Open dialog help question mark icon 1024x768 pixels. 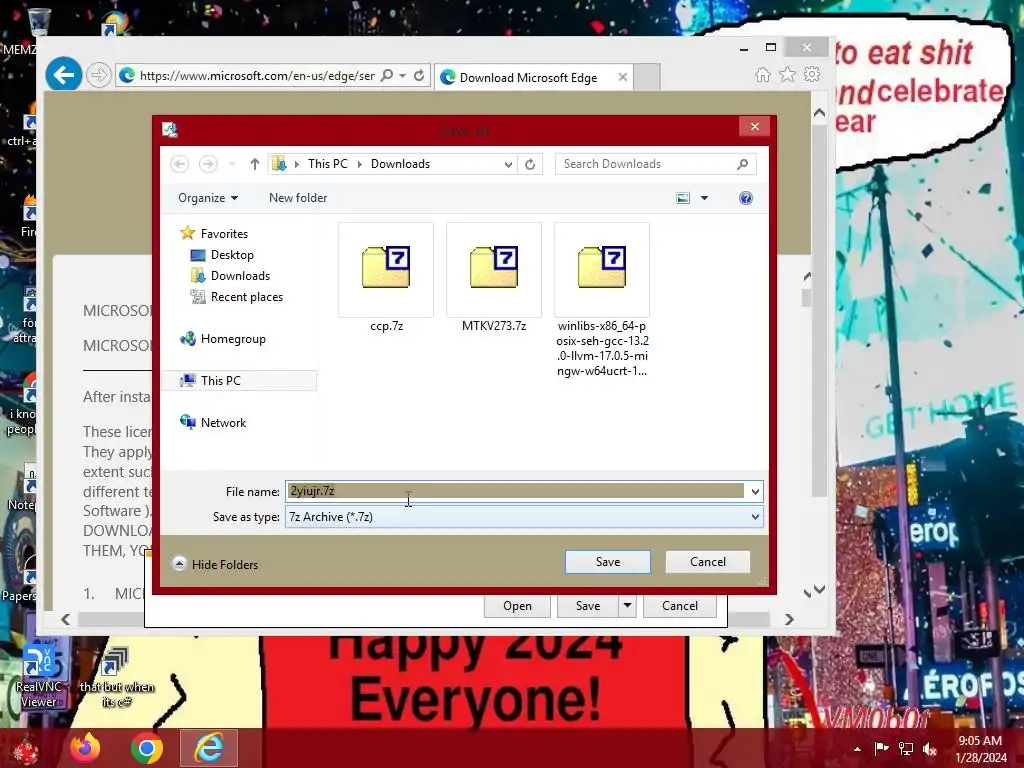tap(746, 198)
